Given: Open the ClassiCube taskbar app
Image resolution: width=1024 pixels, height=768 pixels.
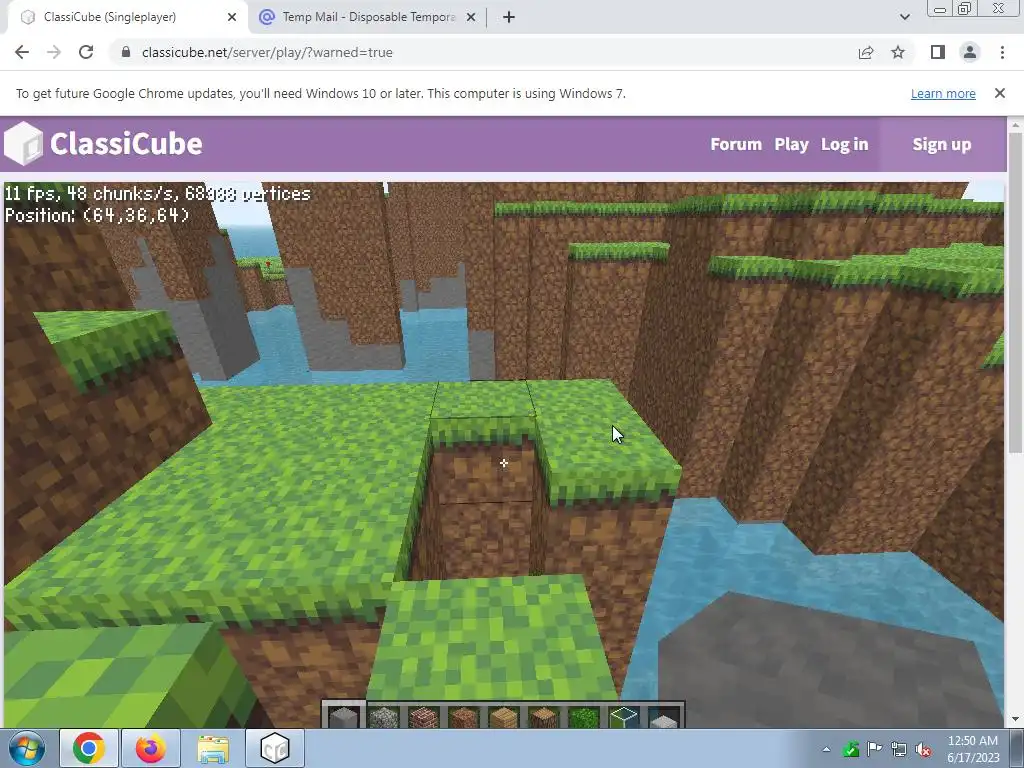Looking at the screenshot, I should [x=275, y=748].
